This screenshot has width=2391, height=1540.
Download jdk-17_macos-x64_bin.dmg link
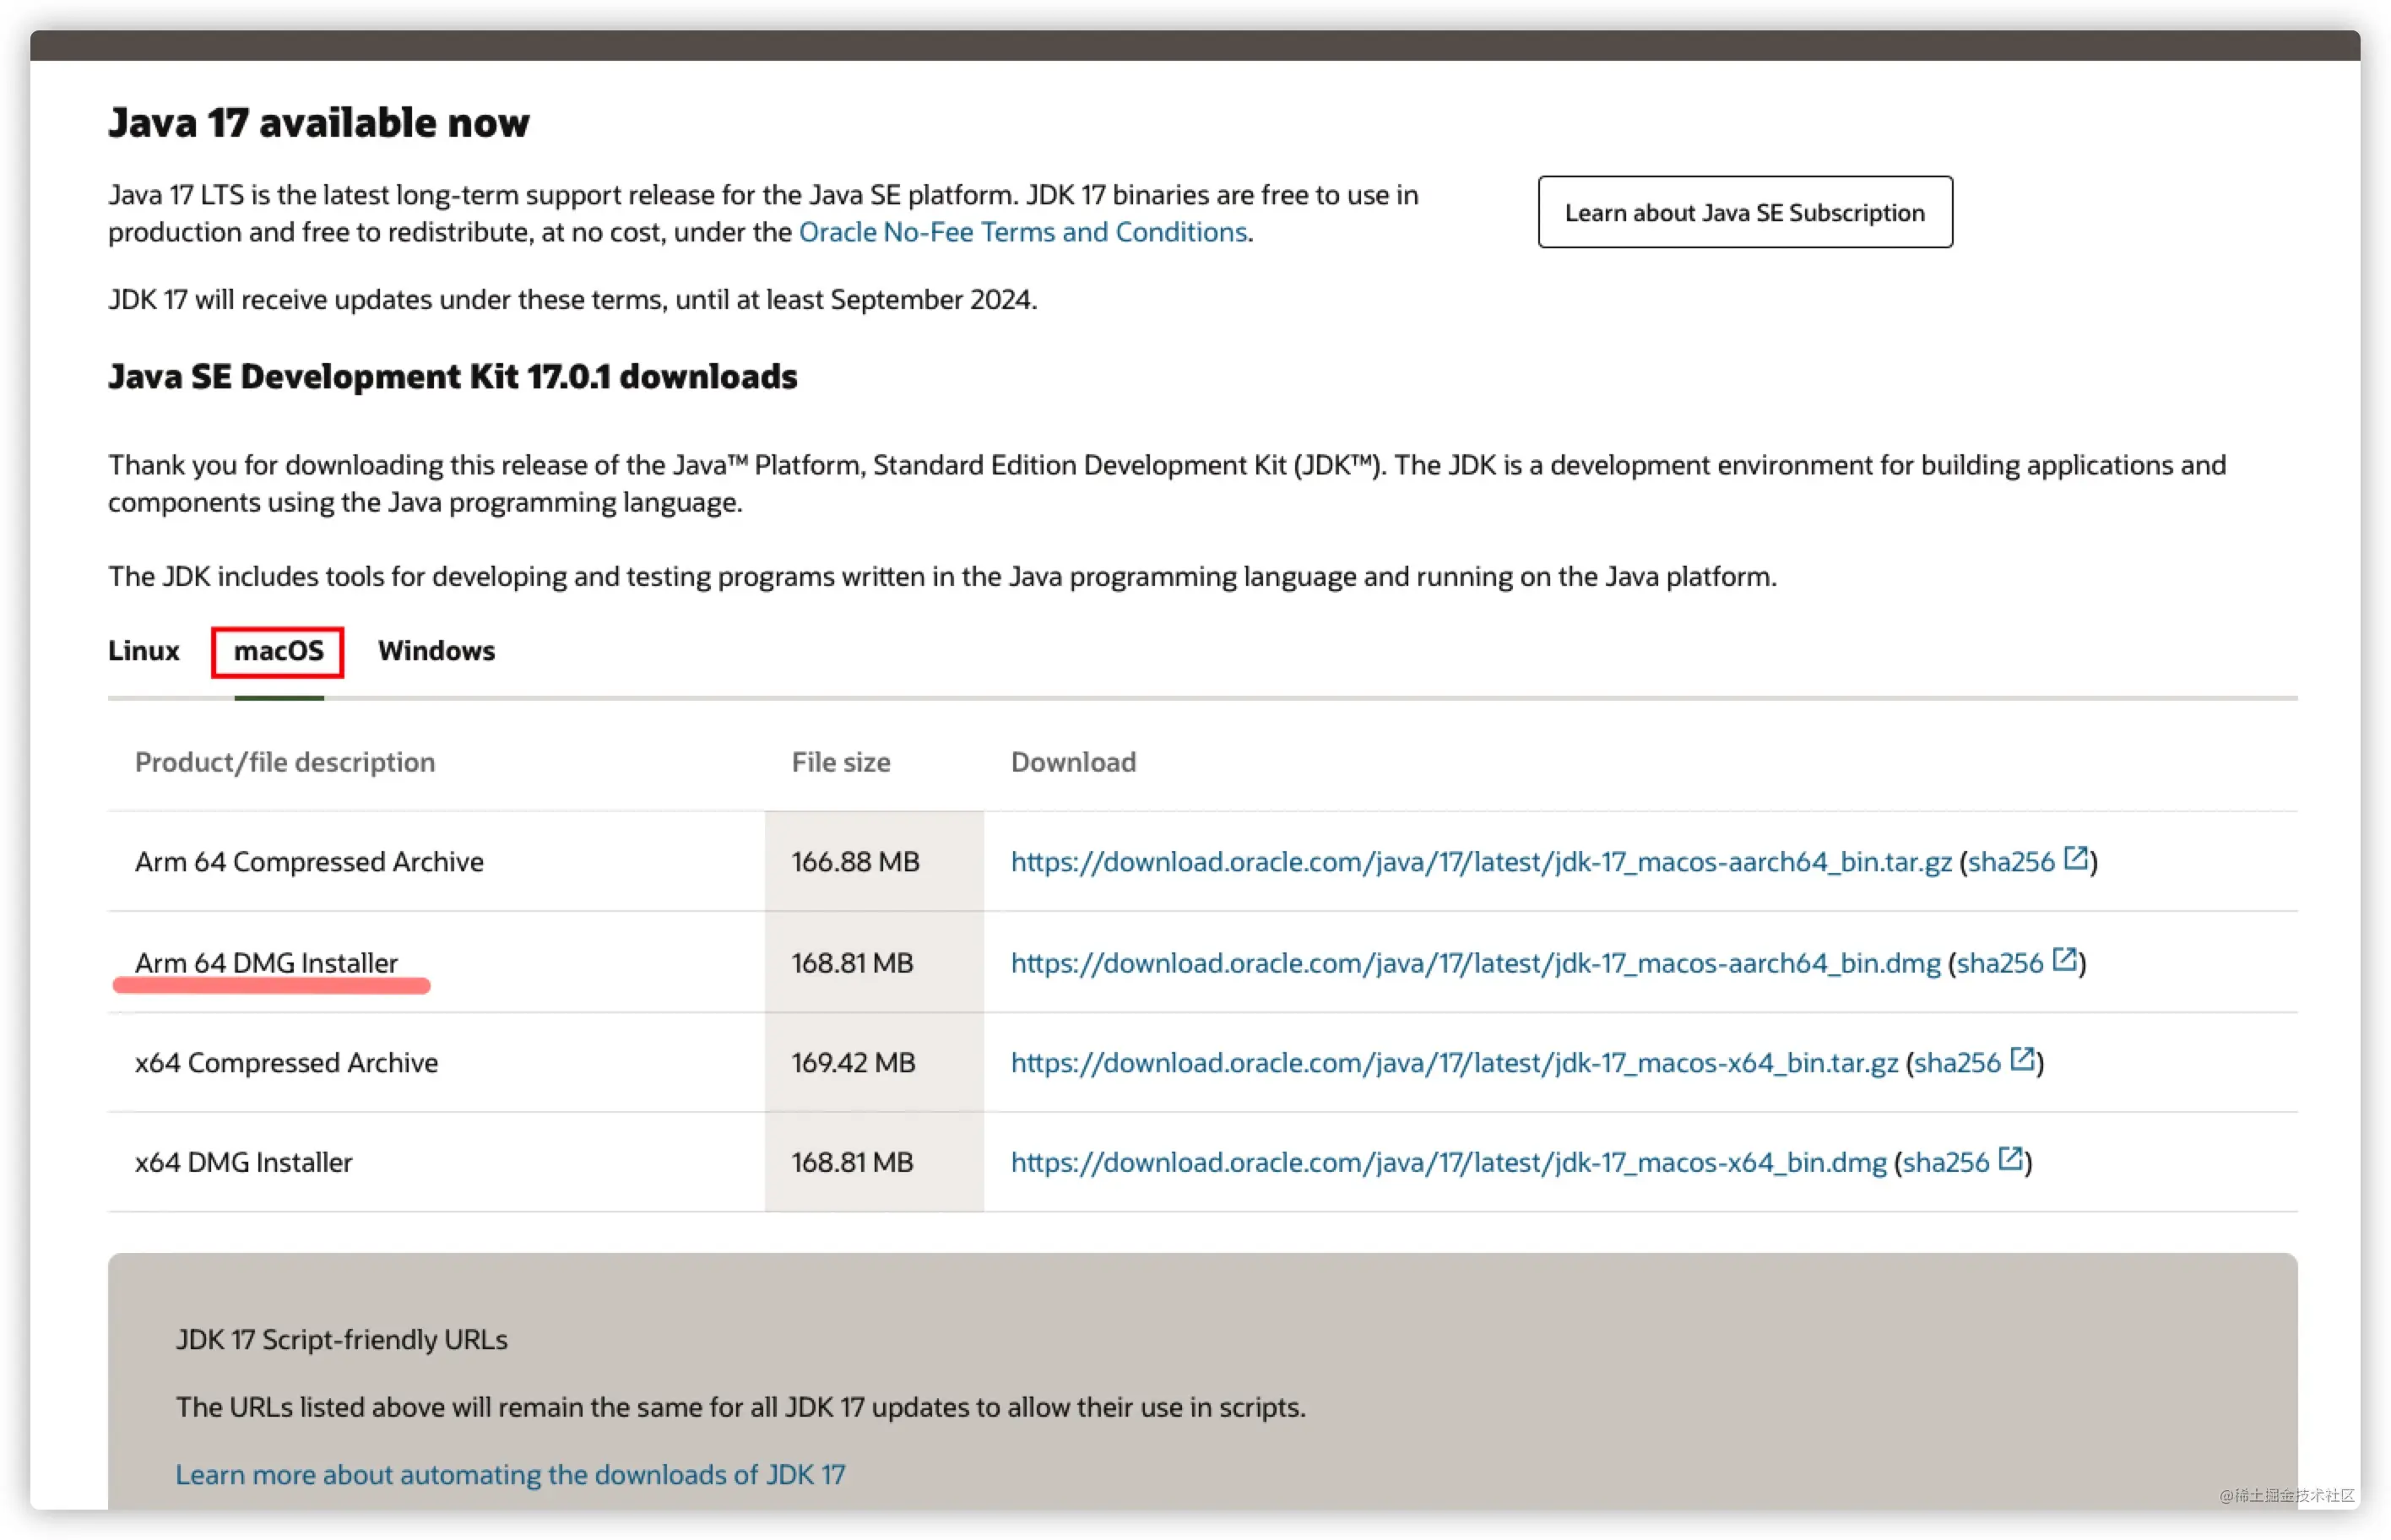pyautogui.click(x=1449, y=1163)
